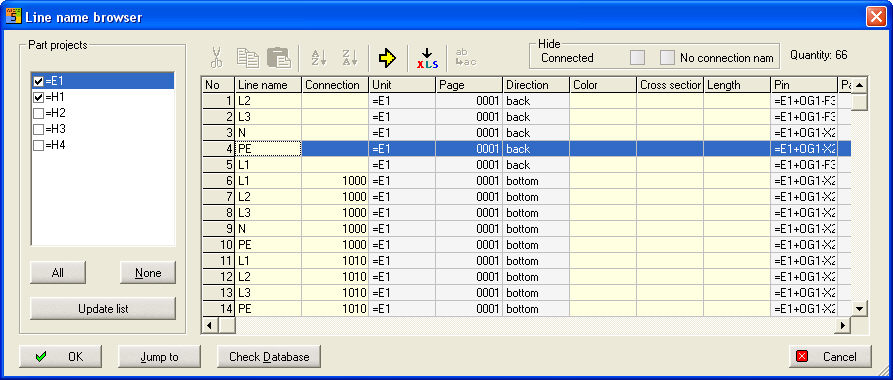Screen dimensions: 893x380
Task: Click the Unit =E1 cell in row 8
Action: coord(402,213)
